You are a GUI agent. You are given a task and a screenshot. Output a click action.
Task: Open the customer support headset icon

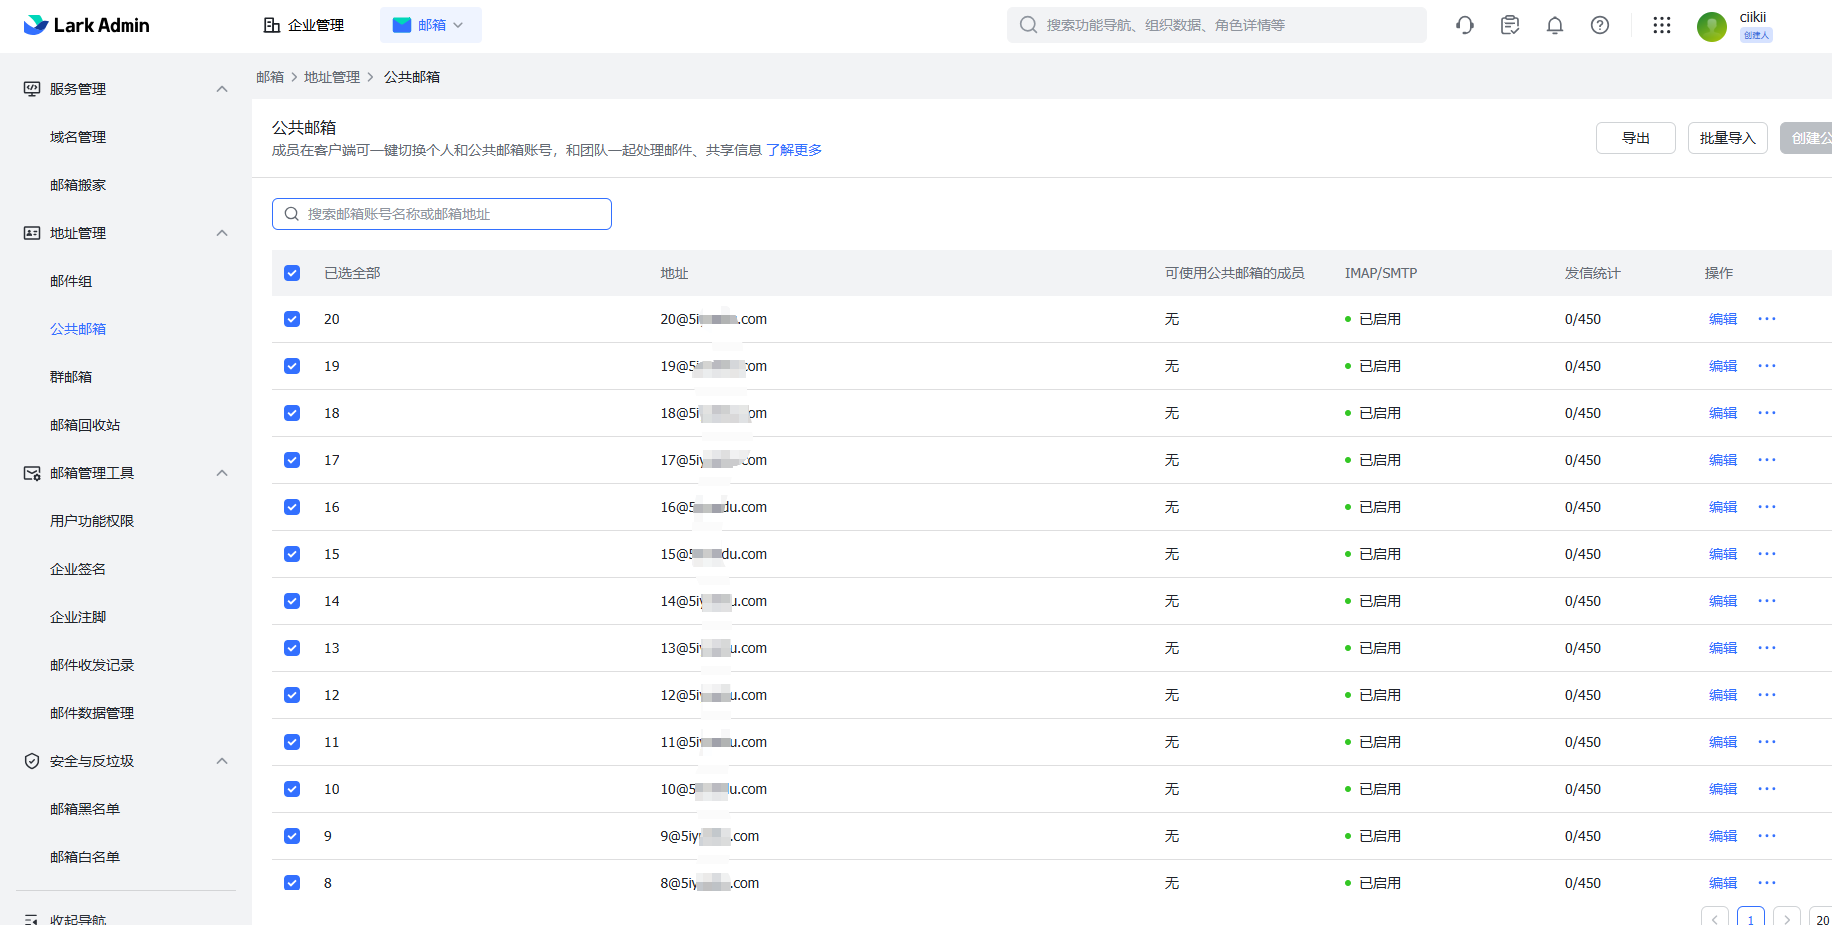(1465, 25)
